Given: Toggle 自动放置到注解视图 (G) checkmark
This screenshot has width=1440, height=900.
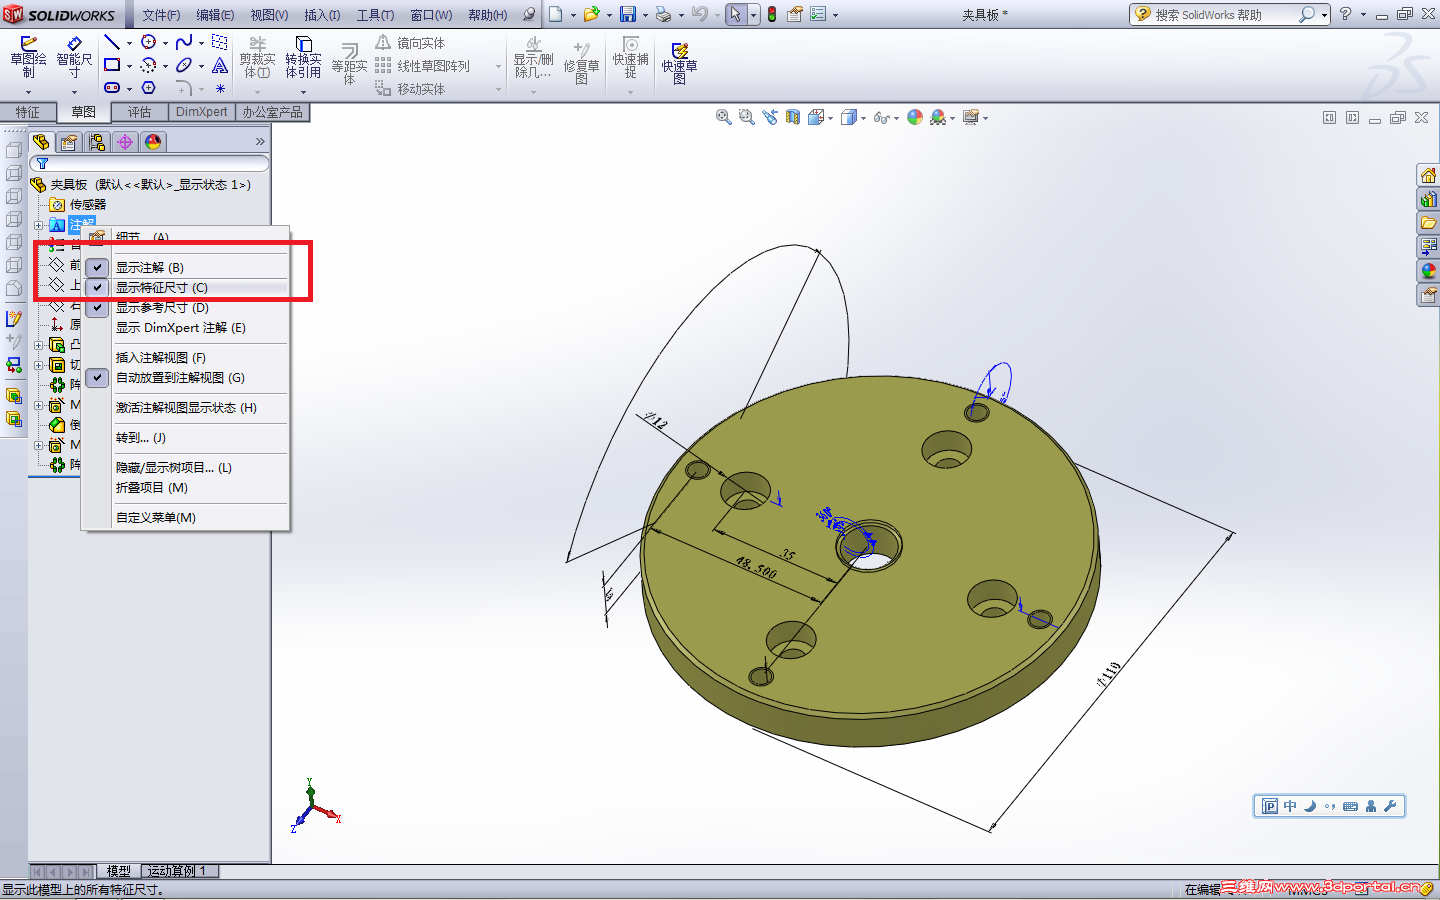Looking at the screenshot, I should [x=97, y=377].
